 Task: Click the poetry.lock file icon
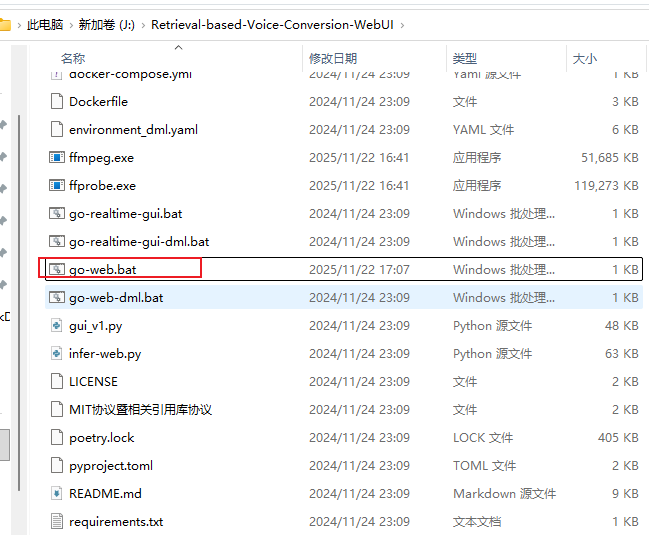[57, 438]
